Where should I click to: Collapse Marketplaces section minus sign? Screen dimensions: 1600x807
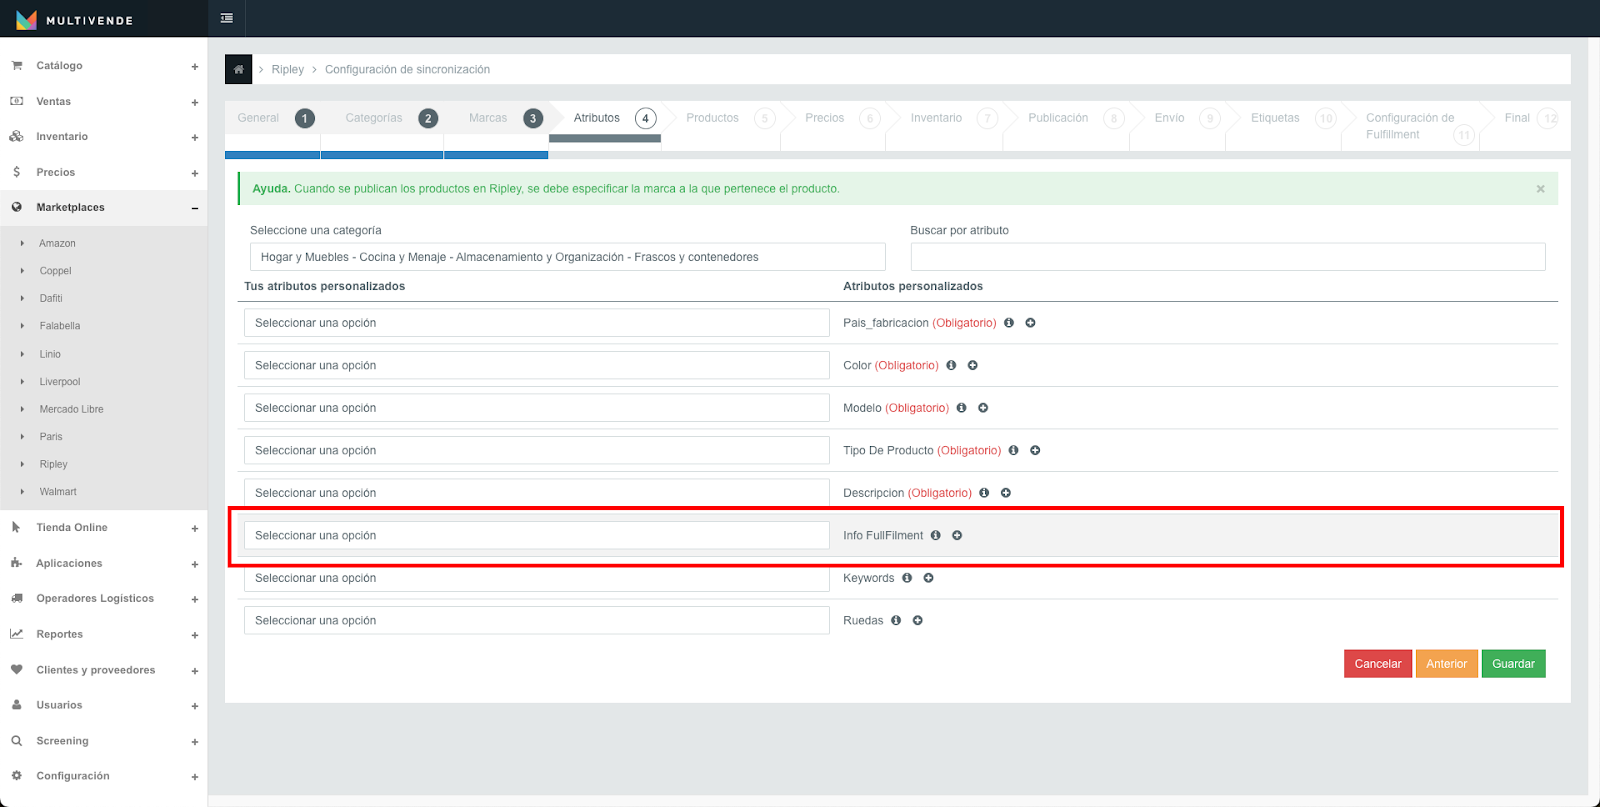[195, 208]
